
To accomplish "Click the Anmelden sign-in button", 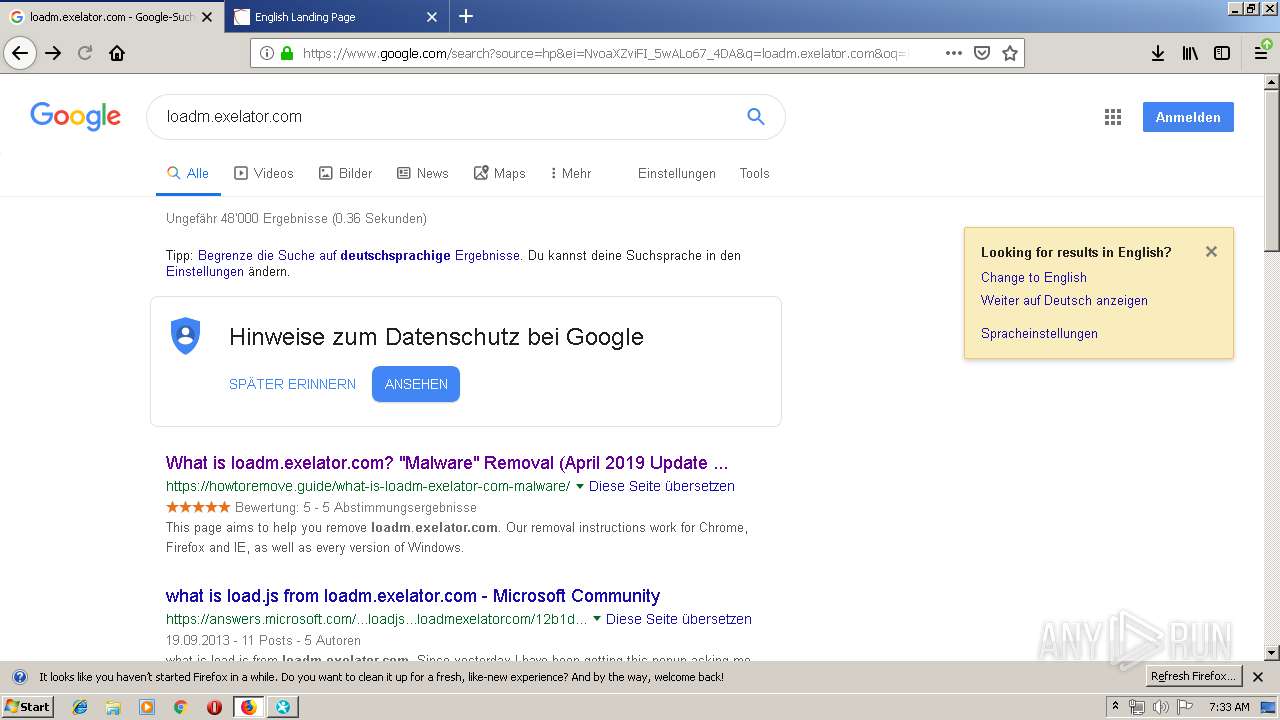I will [x=1188, y=117].
